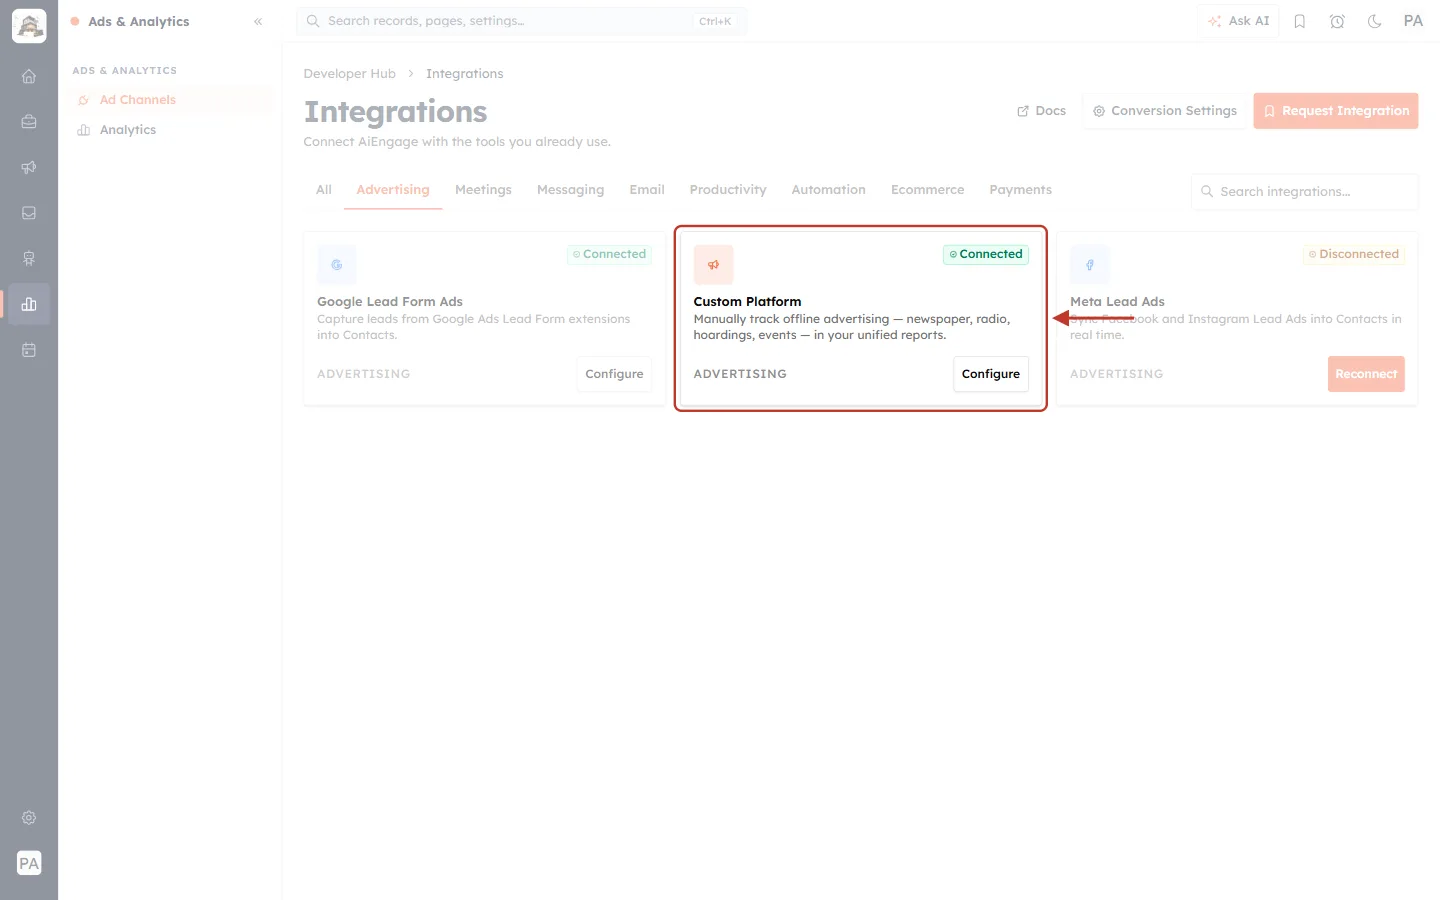The image size is (1440, 900).
Task: Click the Disconnected badge on Meta Lead Ads
Action: [1354, 255]
